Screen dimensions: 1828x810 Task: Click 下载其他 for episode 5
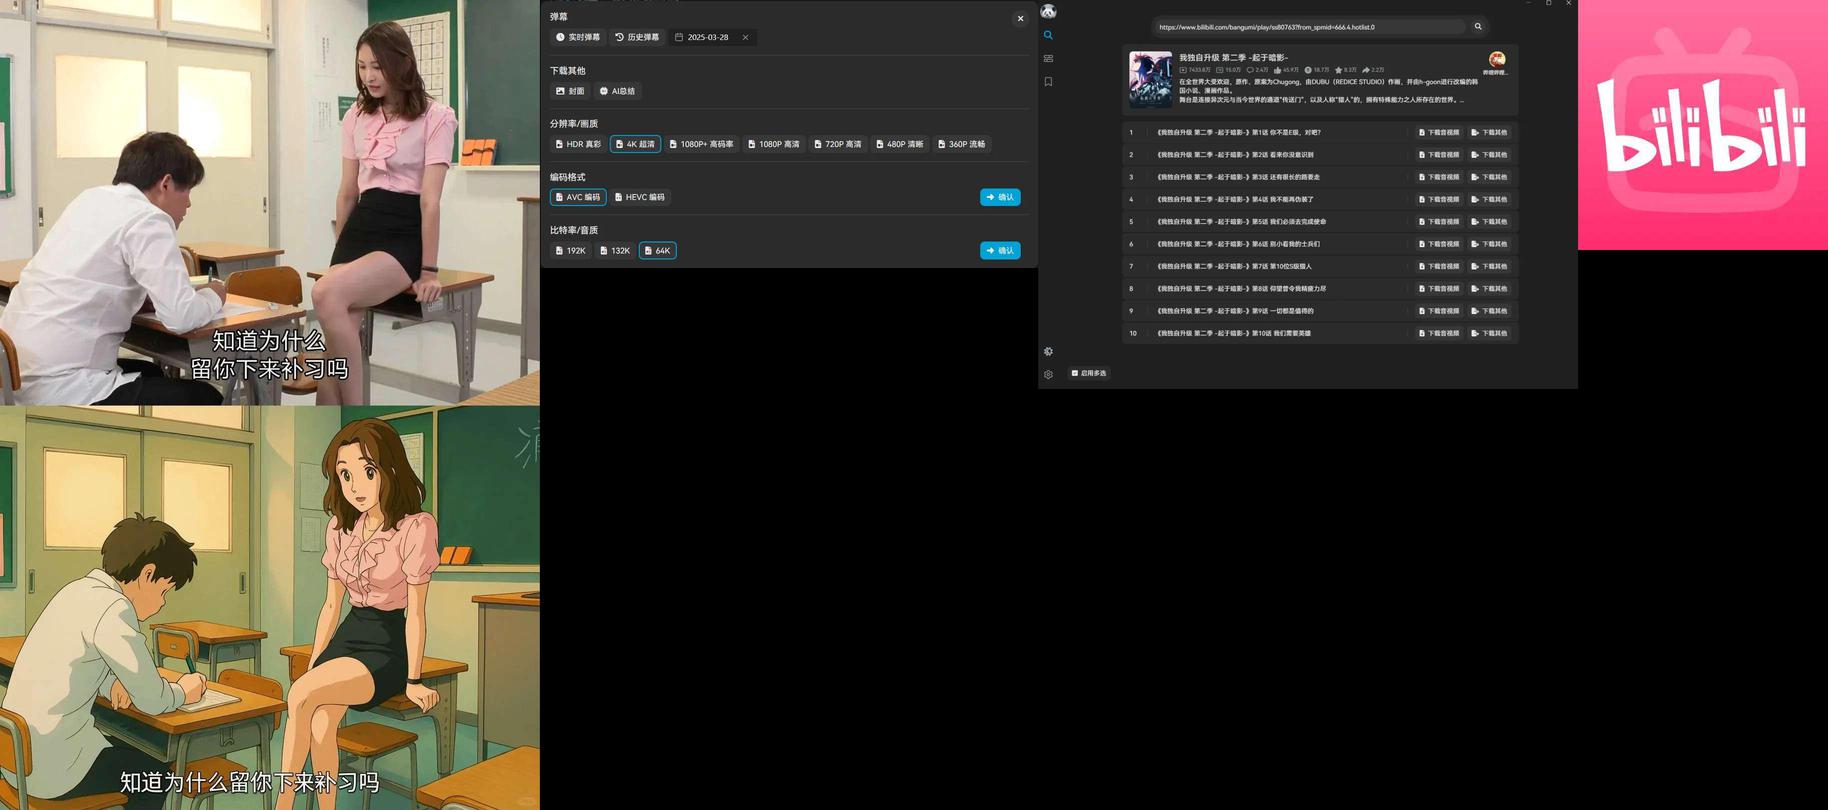[x=1489, y=222]
